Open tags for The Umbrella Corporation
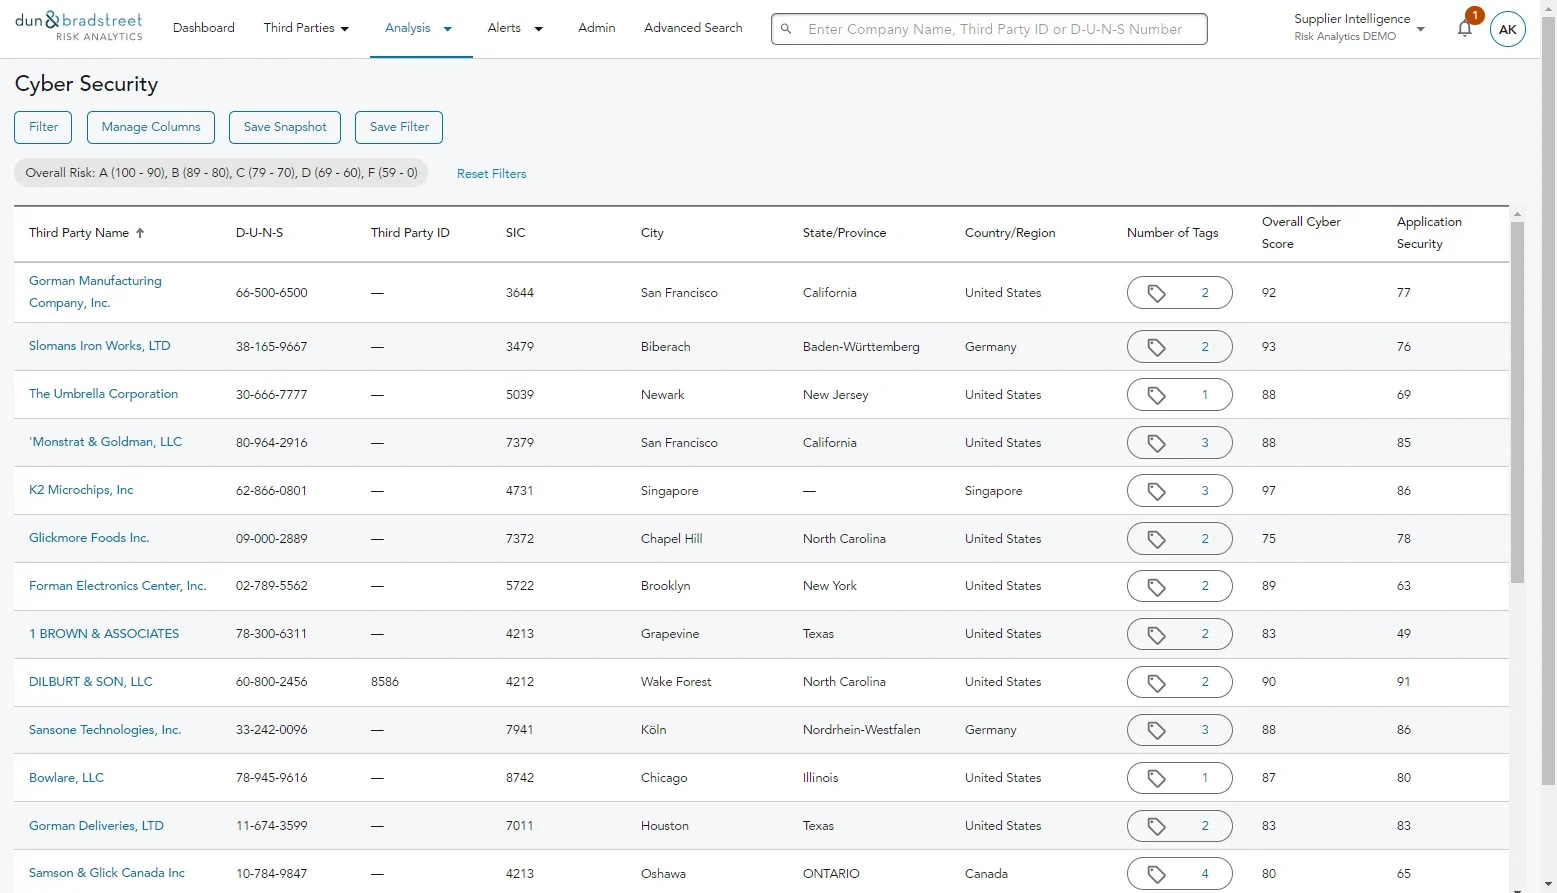 pos(1179,395)
